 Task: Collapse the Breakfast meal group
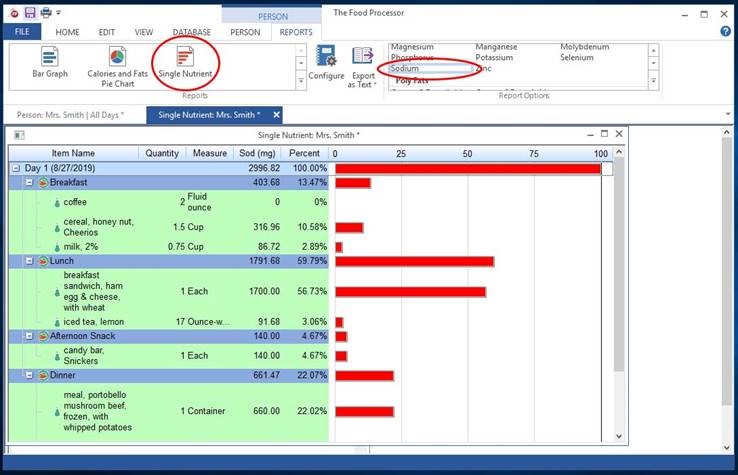[x=29, y=183]
